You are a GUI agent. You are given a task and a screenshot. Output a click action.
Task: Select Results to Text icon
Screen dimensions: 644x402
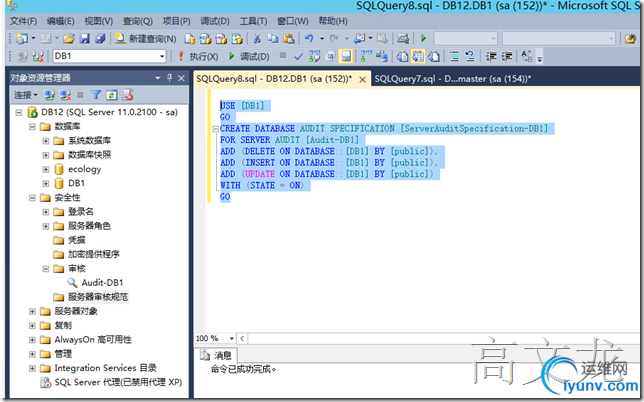pos(402,56)
